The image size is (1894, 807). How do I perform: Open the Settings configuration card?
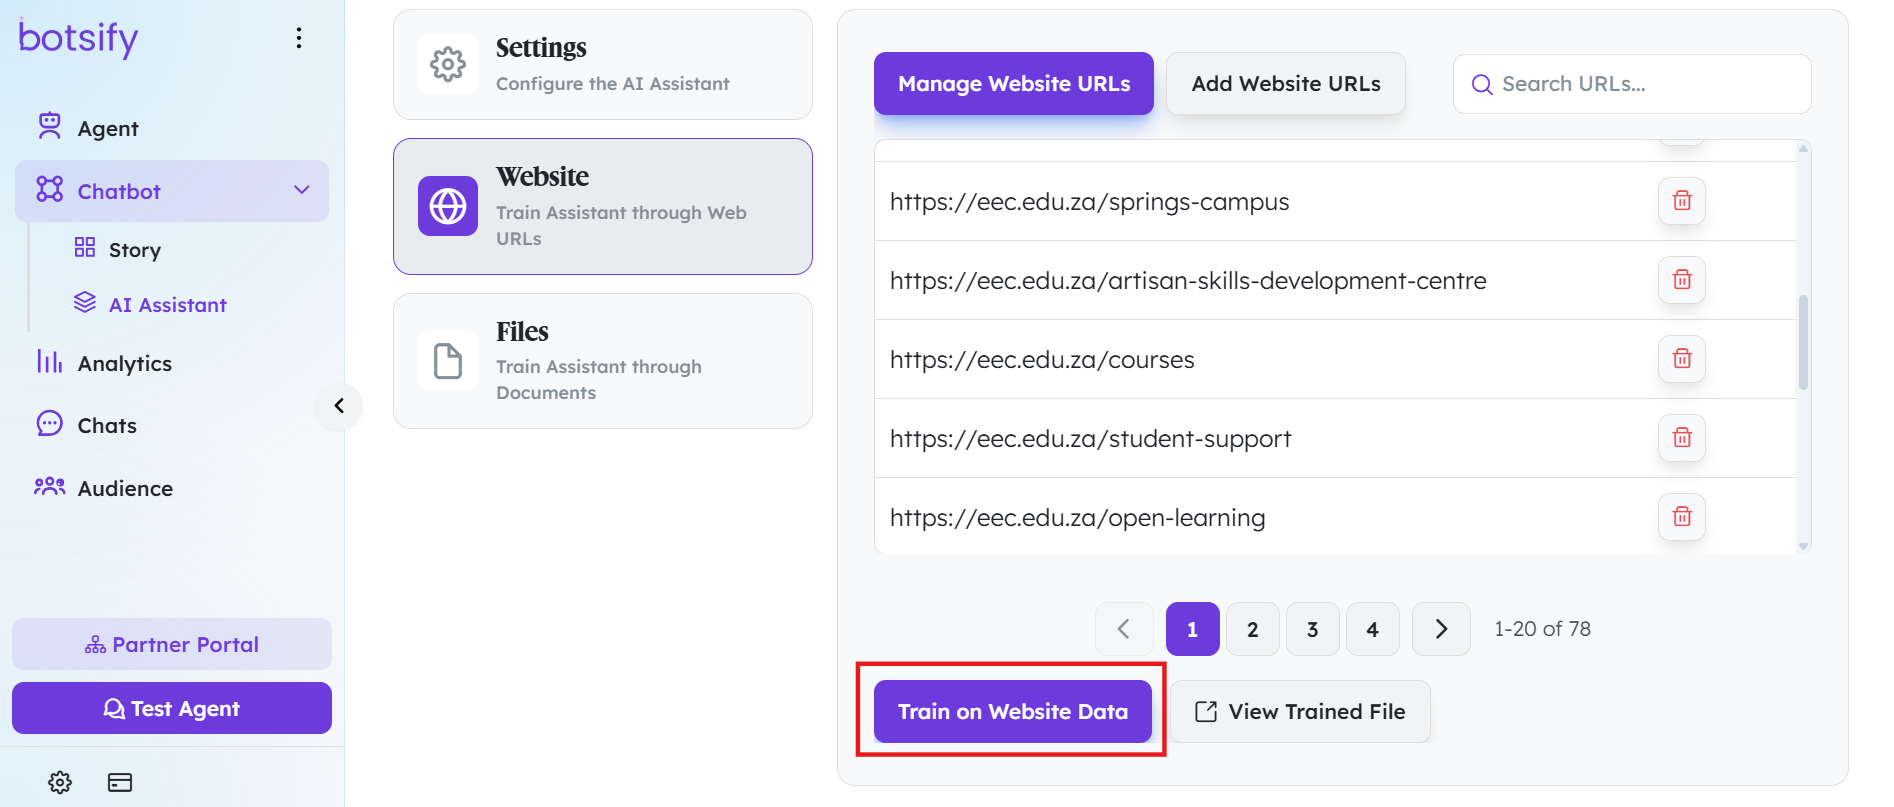[603, 65]
